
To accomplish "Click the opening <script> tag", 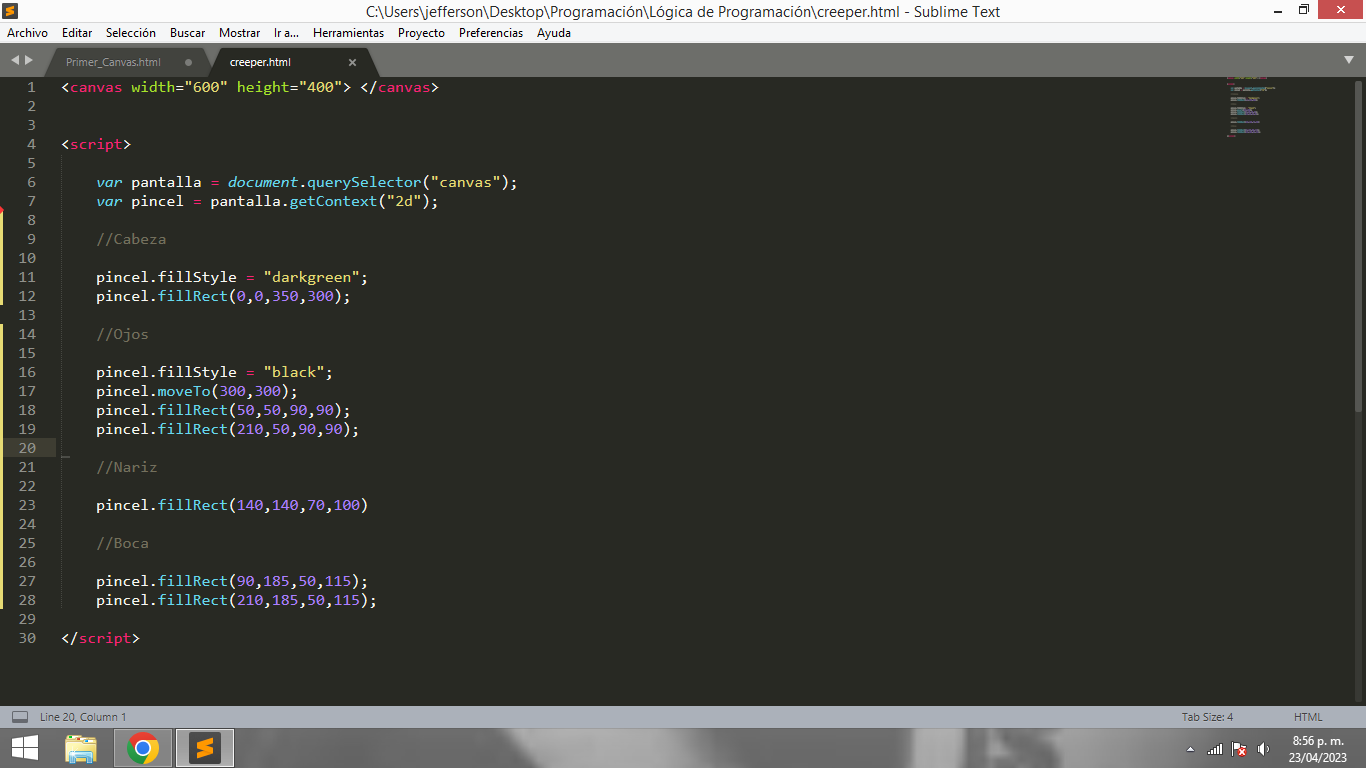I will [96, 144].
